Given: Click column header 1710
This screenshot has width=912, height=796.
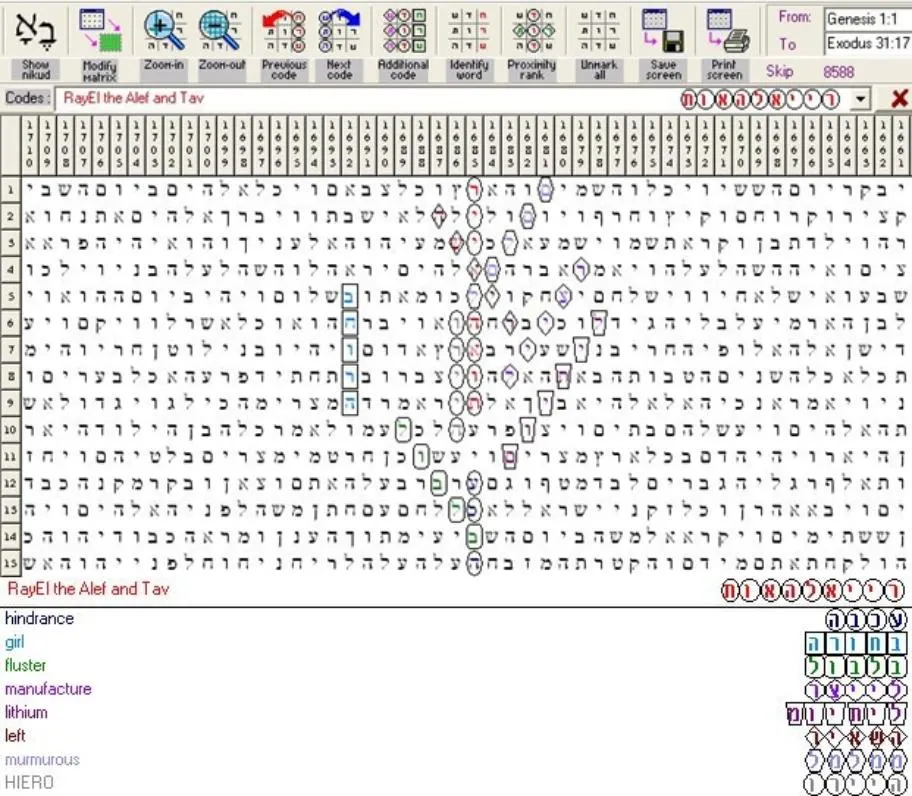Looking at the screenshot, I should (x=30, y=145).
